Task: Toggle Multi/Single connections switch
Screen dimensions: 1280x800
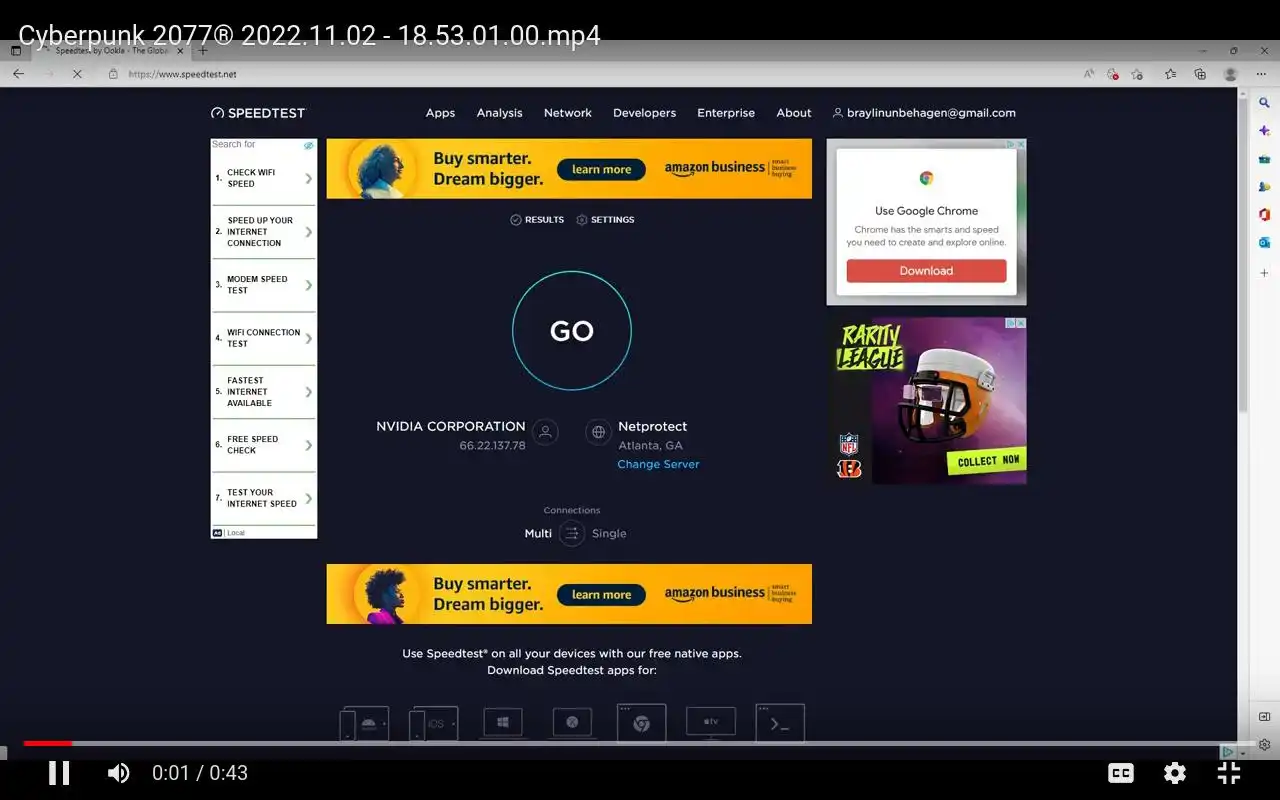Action: point(572,534)
